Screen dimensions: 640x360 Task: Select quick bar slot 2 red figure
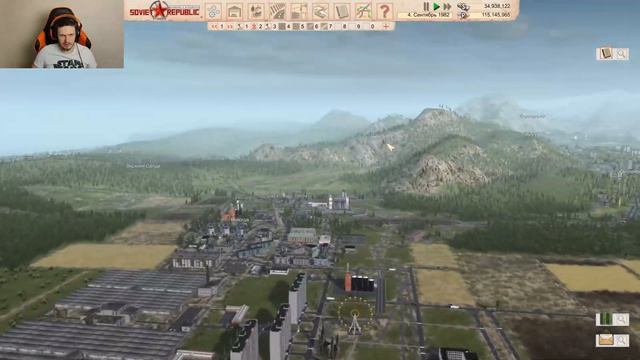click(257, 27)
